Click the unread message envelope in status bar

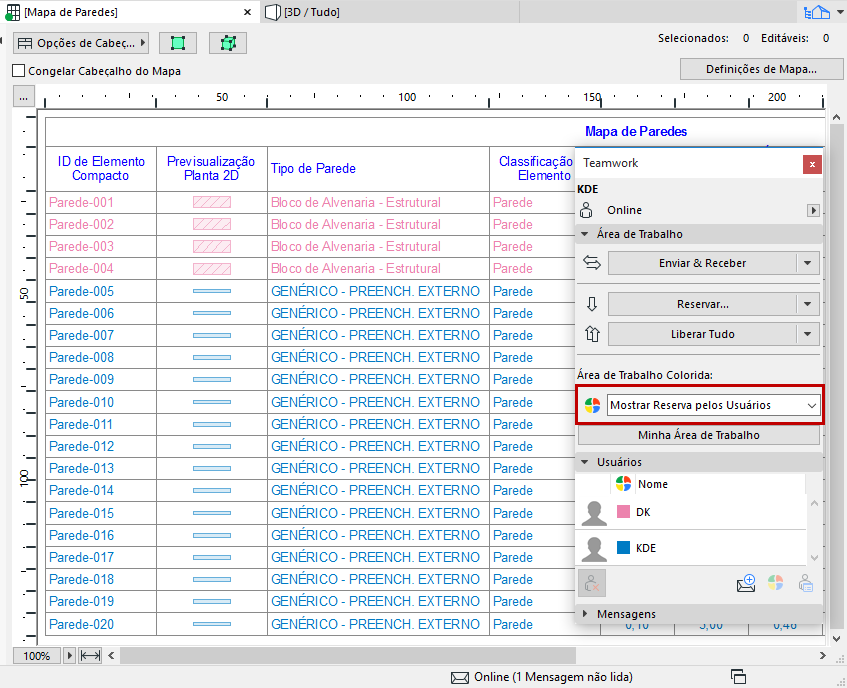(x=460, y=677)
